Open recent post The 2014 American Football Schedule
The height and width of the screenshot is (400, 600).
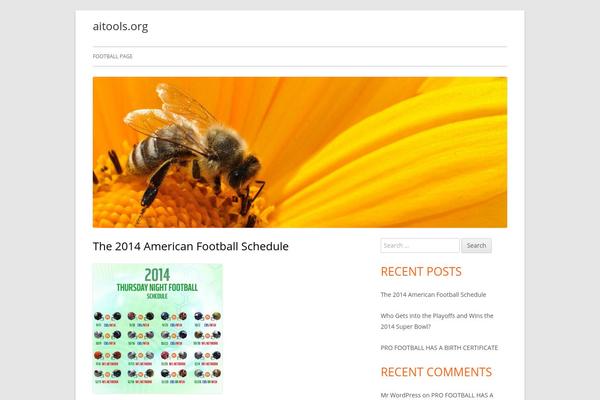[x=433, y=294]
